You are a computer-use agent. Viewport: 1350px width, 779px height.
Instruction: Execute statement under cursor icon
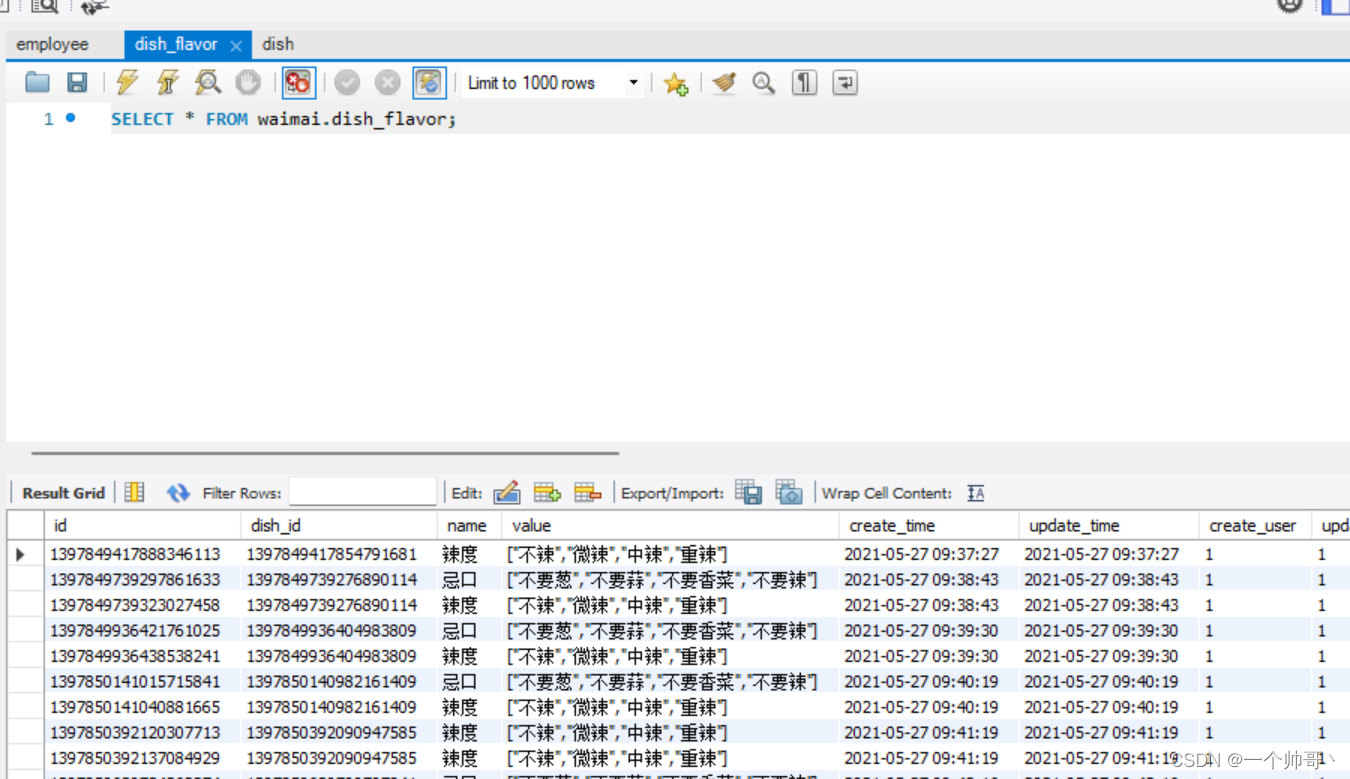tap(167, 83)
